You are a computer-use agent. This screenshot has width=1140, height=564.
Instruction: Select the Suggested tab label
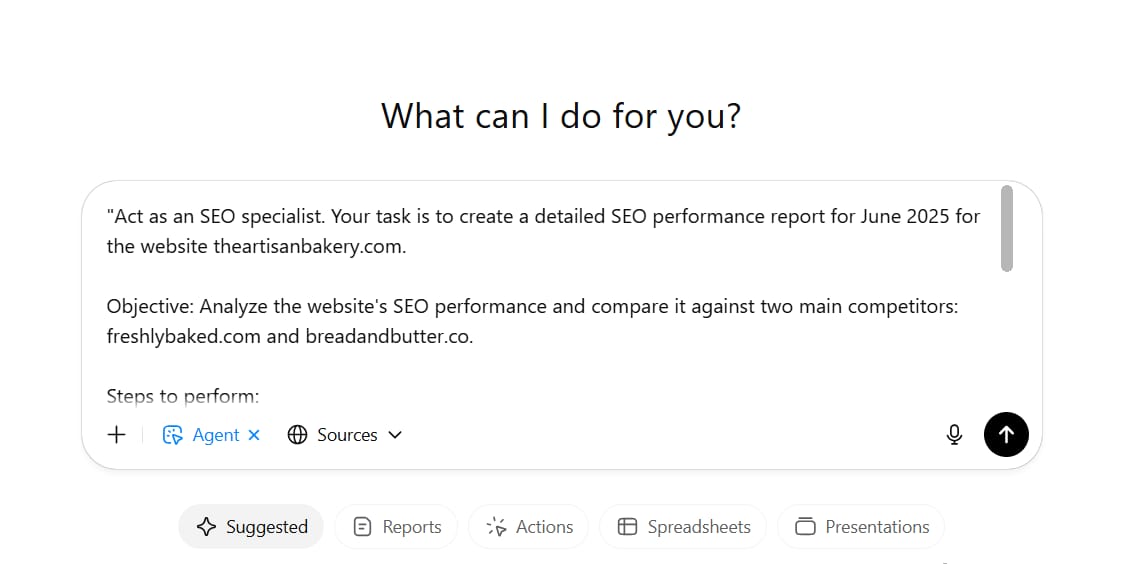[267, 527]
